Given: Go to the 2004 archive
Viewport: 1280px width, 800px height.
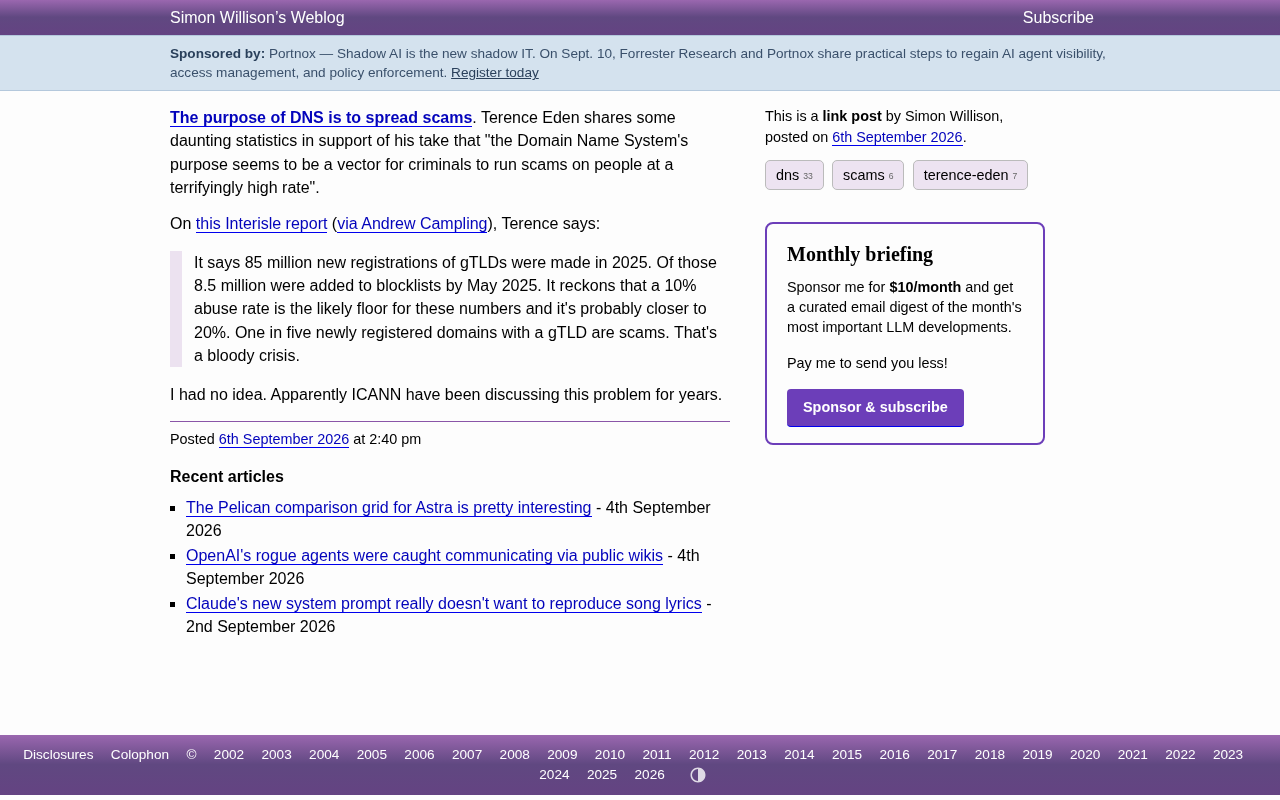Looking at the screenshot, I should 324,755.
